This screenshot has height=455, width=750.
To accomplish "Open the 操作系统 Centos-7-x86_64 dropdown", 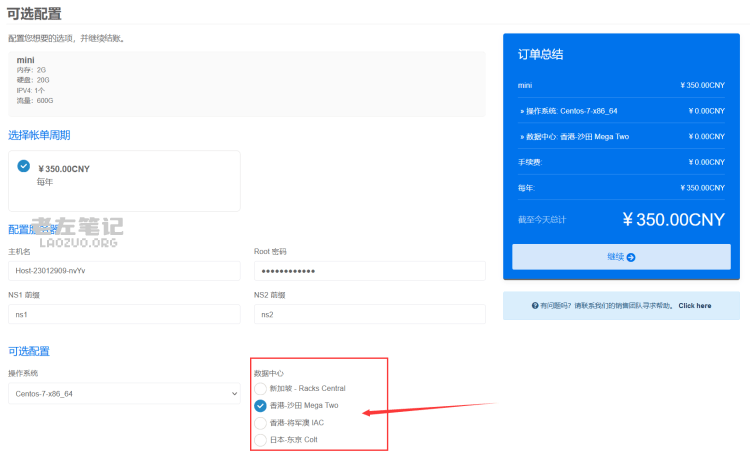I will [123, 394].
